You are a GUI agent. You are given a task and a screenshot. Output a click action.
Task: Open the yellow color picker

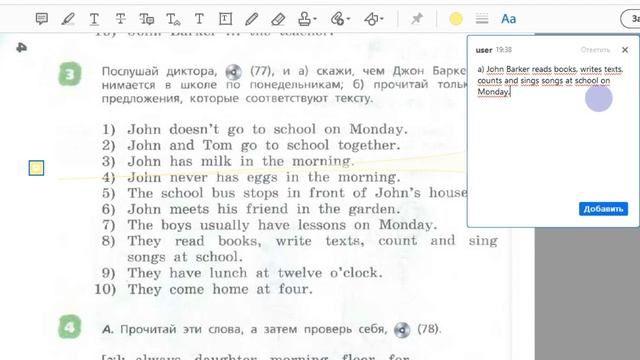point(456,19)
